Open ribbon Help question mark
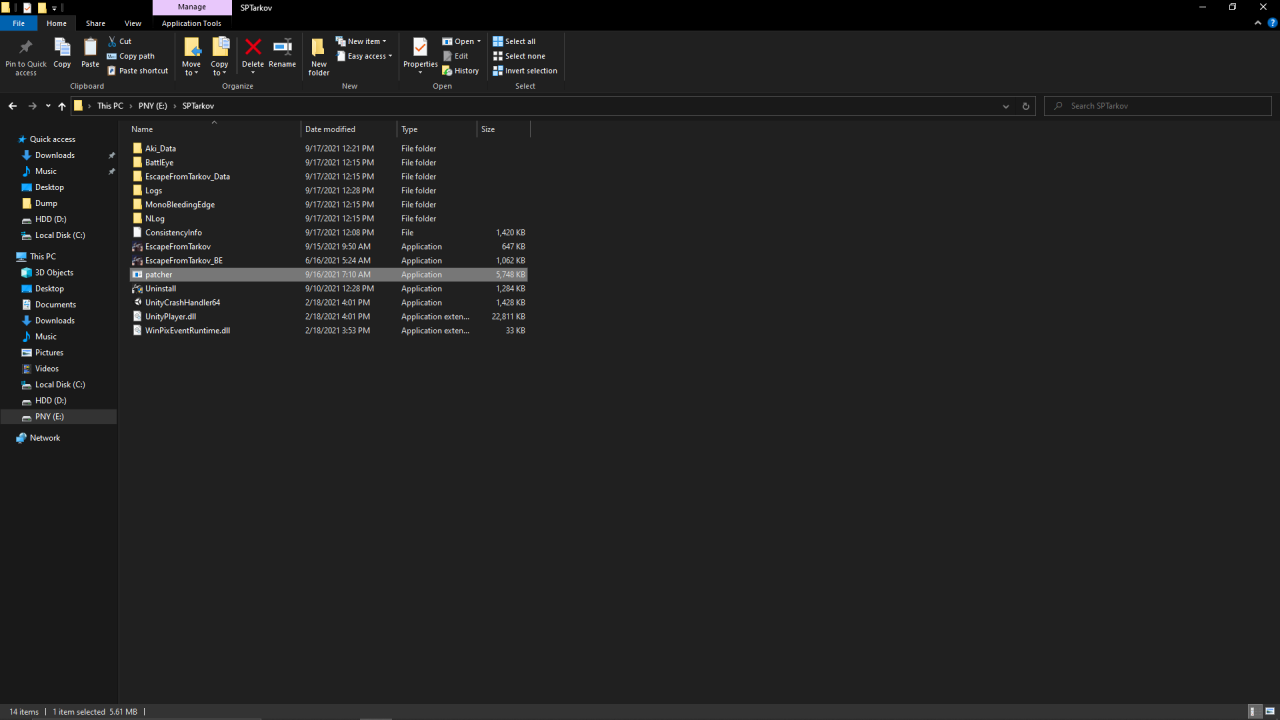This screenshot has height=720, width=1280. tap(1272, 23)
